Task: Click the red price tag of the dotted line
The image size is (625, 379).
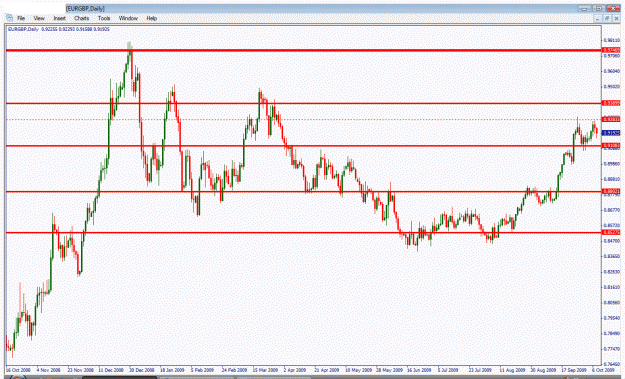Action: click(611, 119)
